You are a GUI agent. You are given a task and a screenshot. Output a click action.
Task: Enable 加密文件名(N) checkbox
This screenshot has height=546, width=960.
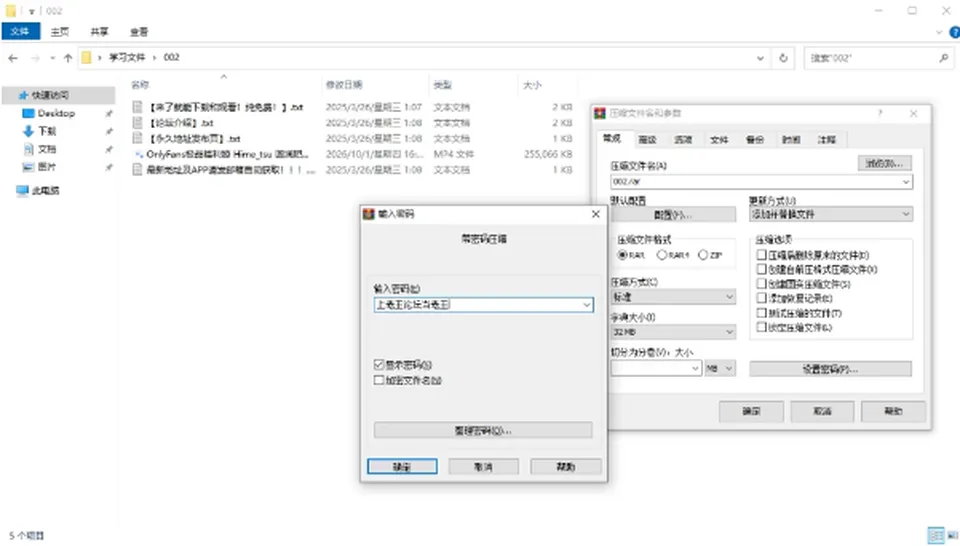click(379, 380)
